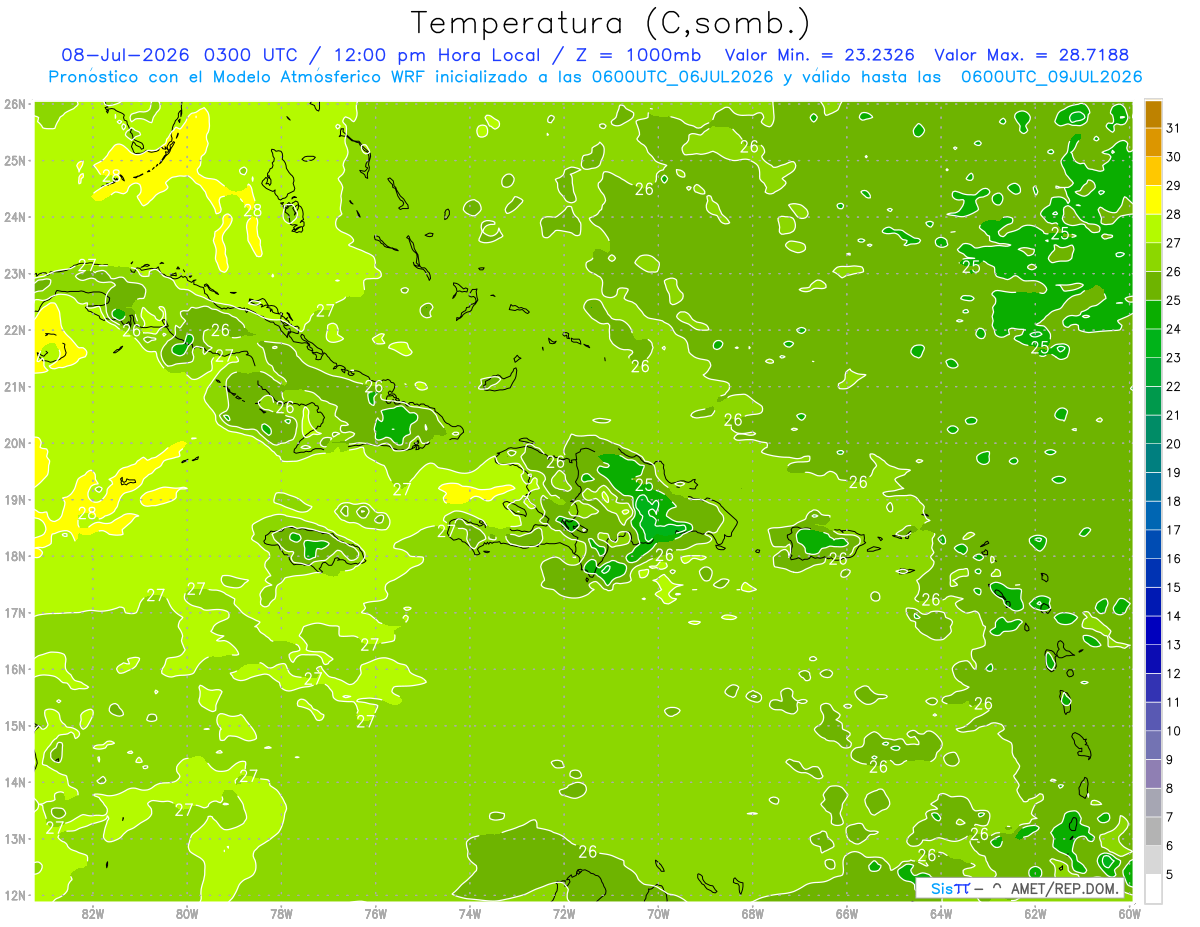The width and height of the screenshot is (1200, 927).
Task: Click the valid-until time '0600UTC_09JUL2026'
Action: tap(1051, 76)
